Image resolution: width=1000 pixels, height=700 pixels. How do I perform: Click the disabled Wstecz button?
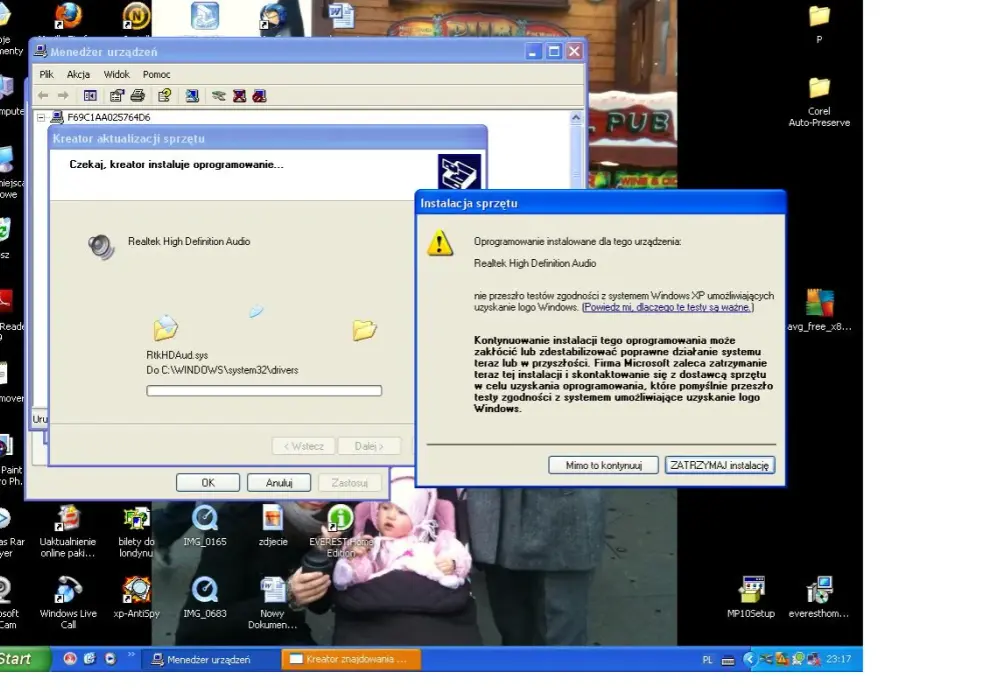point(304,446)
